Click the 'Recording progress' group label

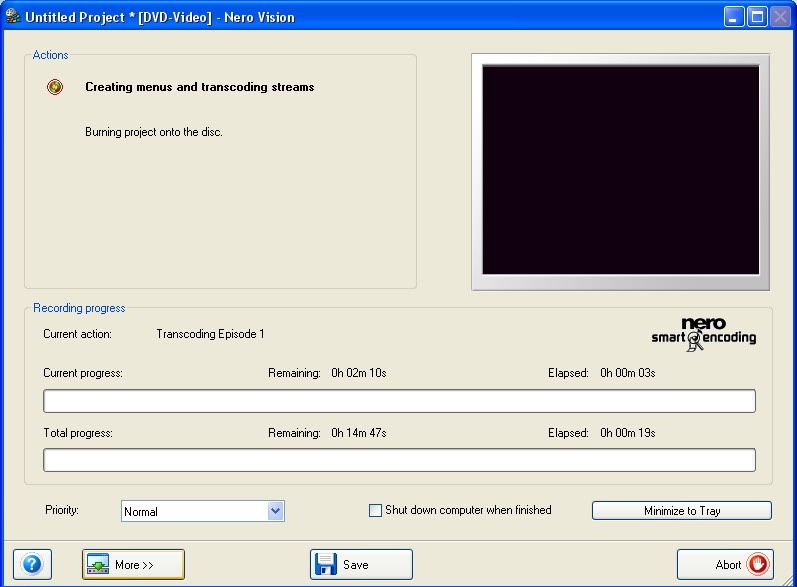79,308
